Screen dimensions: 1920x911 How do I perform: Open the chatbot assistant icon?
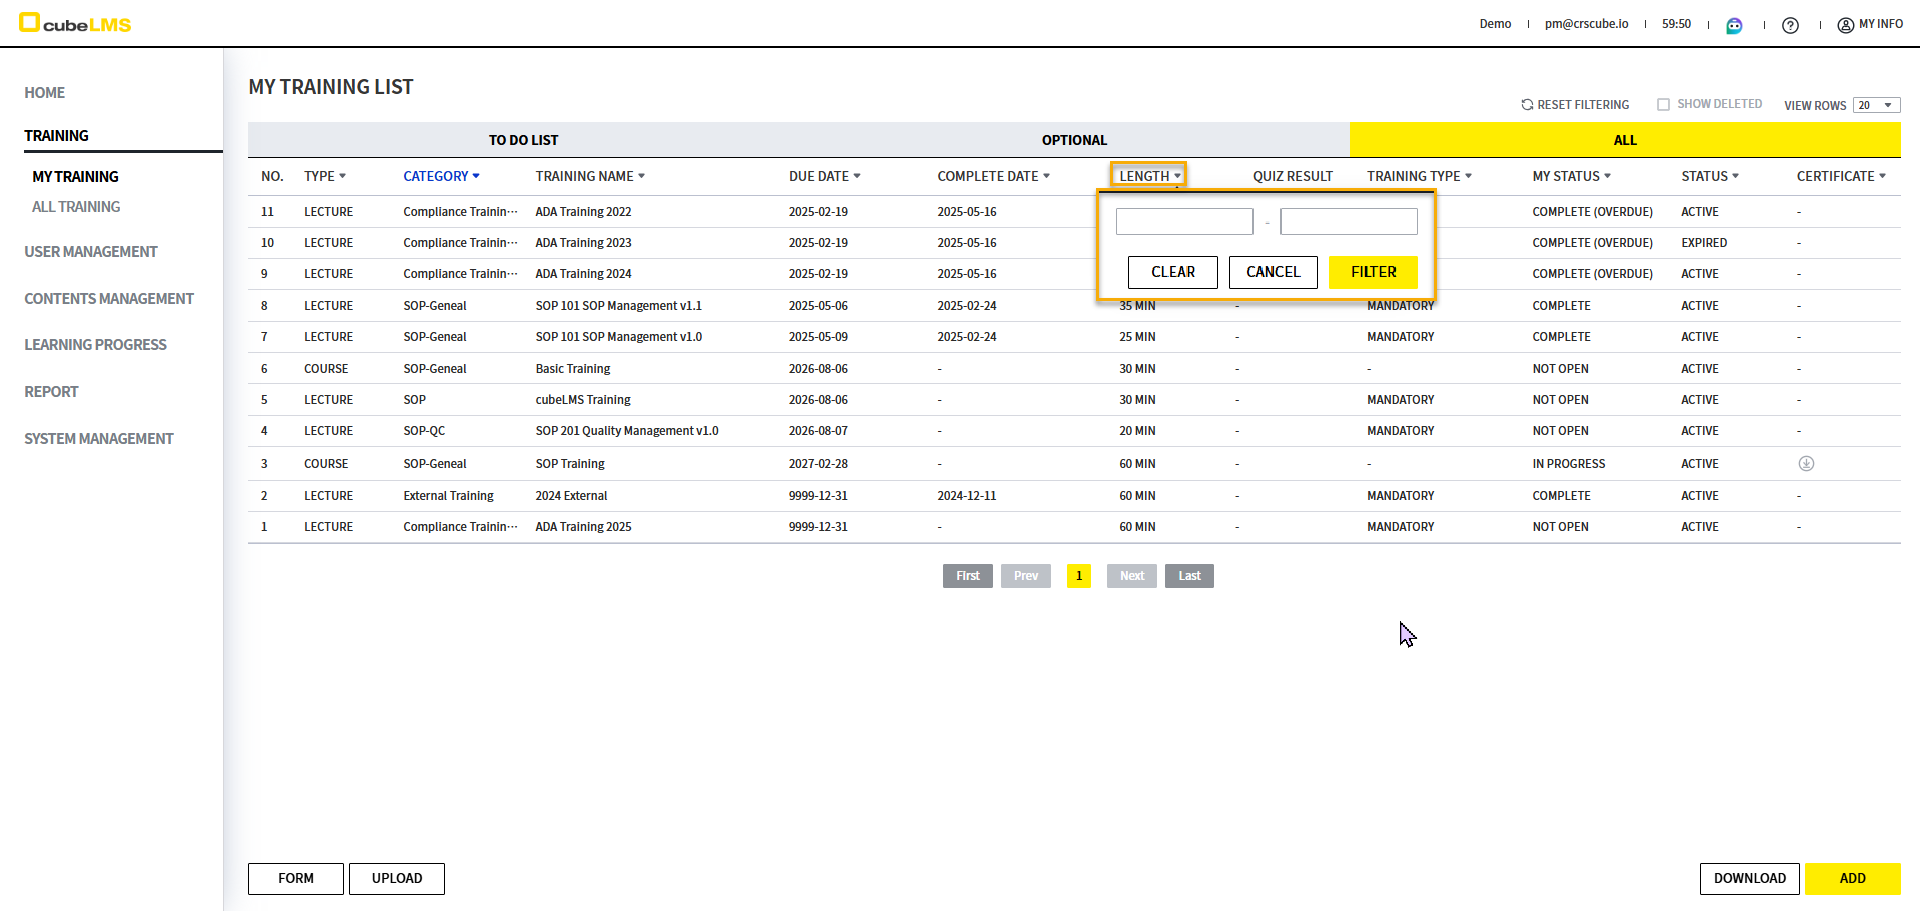pyautogui.click(x=1734, y=25)
